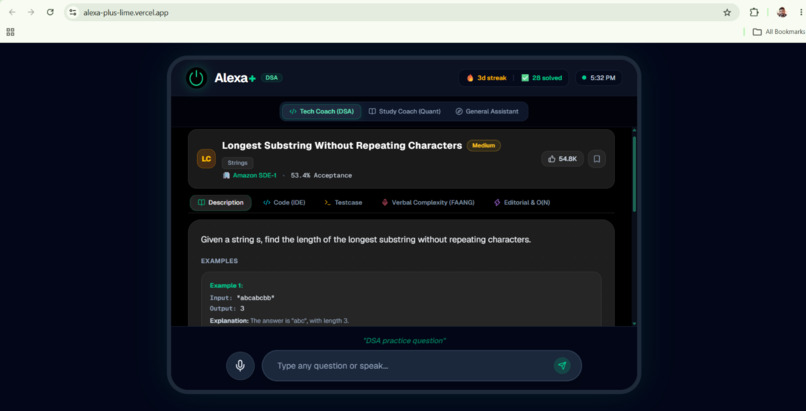Viewport: 806px width, 411px height.
Task: Open the Testcase tab
Action: pos(343,203)
